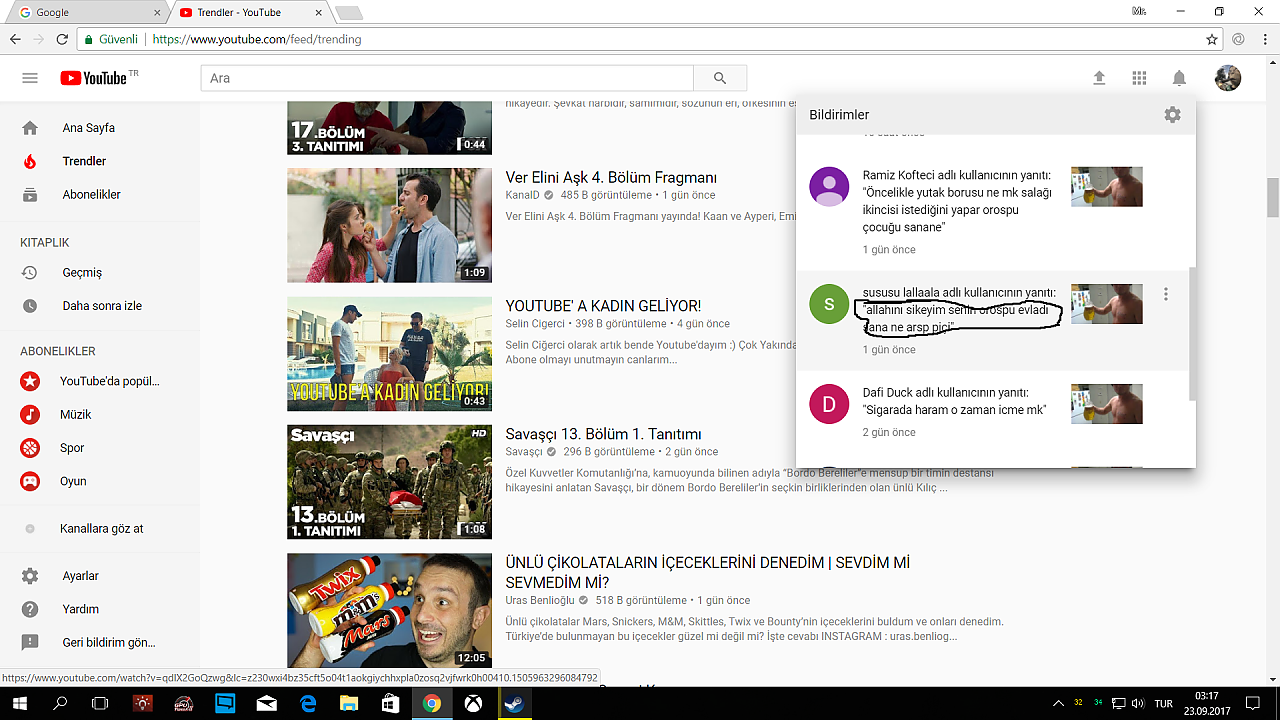Bookmark the page with star icon
This screenshot has width=1280, height=720.
[x=1212, y=40]
